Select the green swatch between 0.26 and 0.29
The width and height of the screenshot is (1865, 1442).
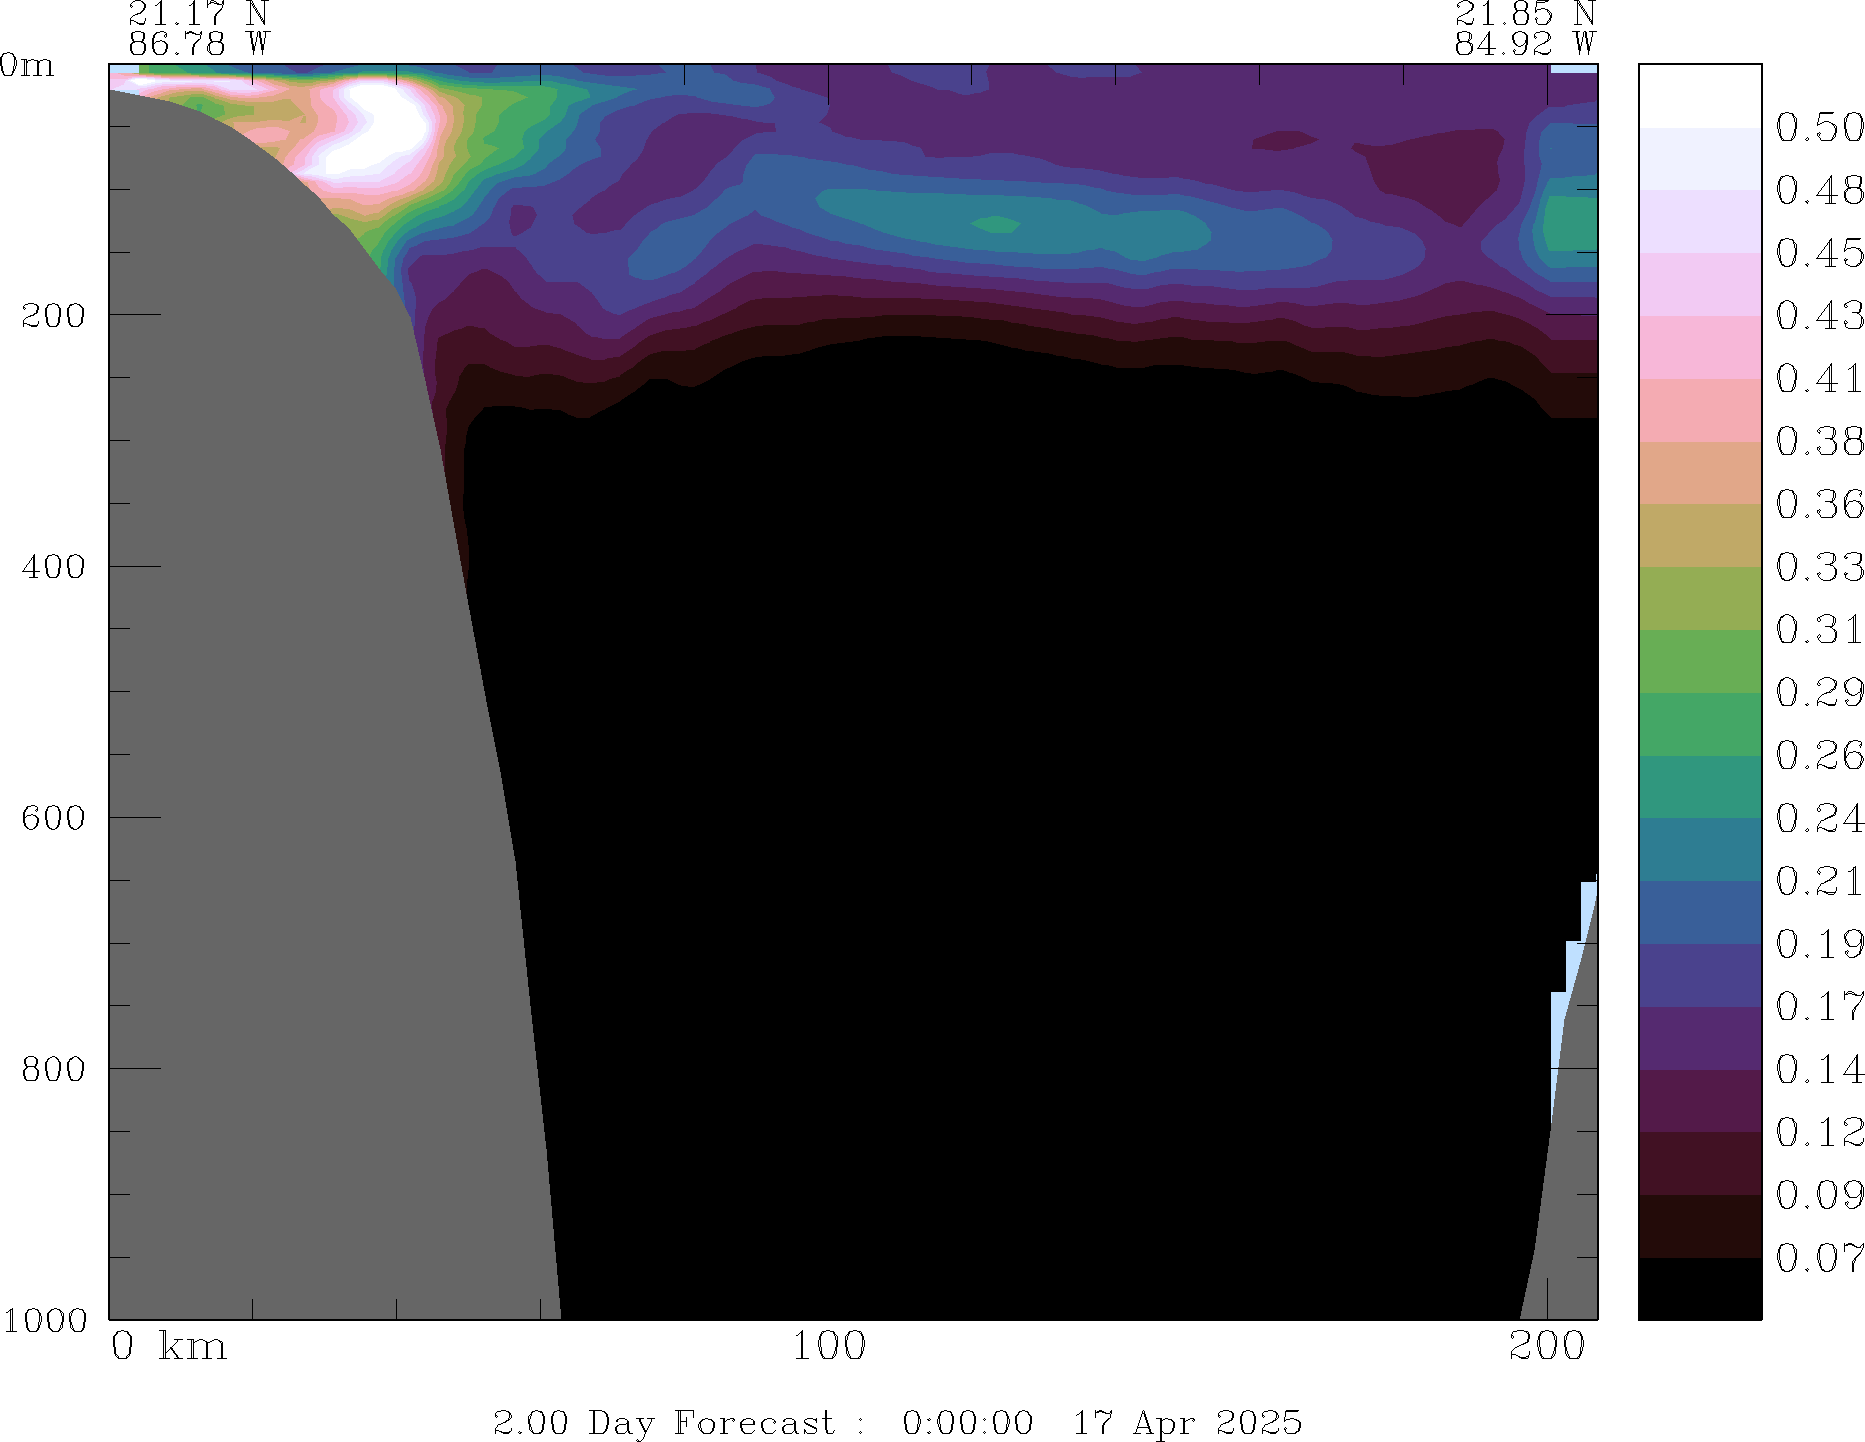[x=1699, y=724]
